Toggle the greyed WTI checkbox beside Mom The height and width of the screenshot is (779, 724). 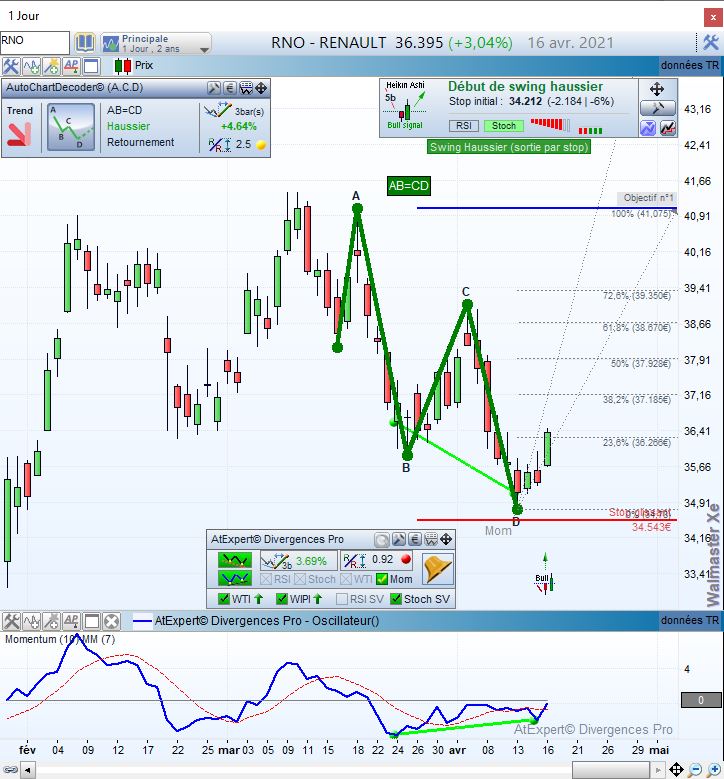[346, 579]
